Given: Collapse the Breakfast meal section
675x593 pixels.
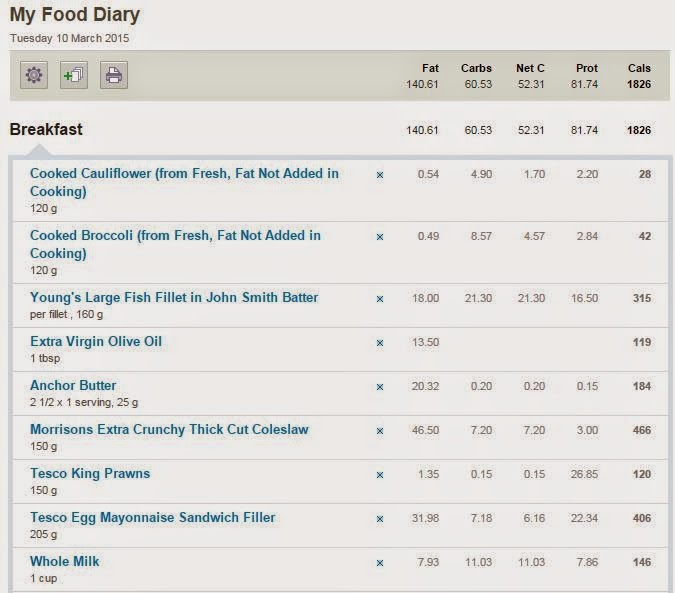Looking at the screenshot, I should 46,130.
